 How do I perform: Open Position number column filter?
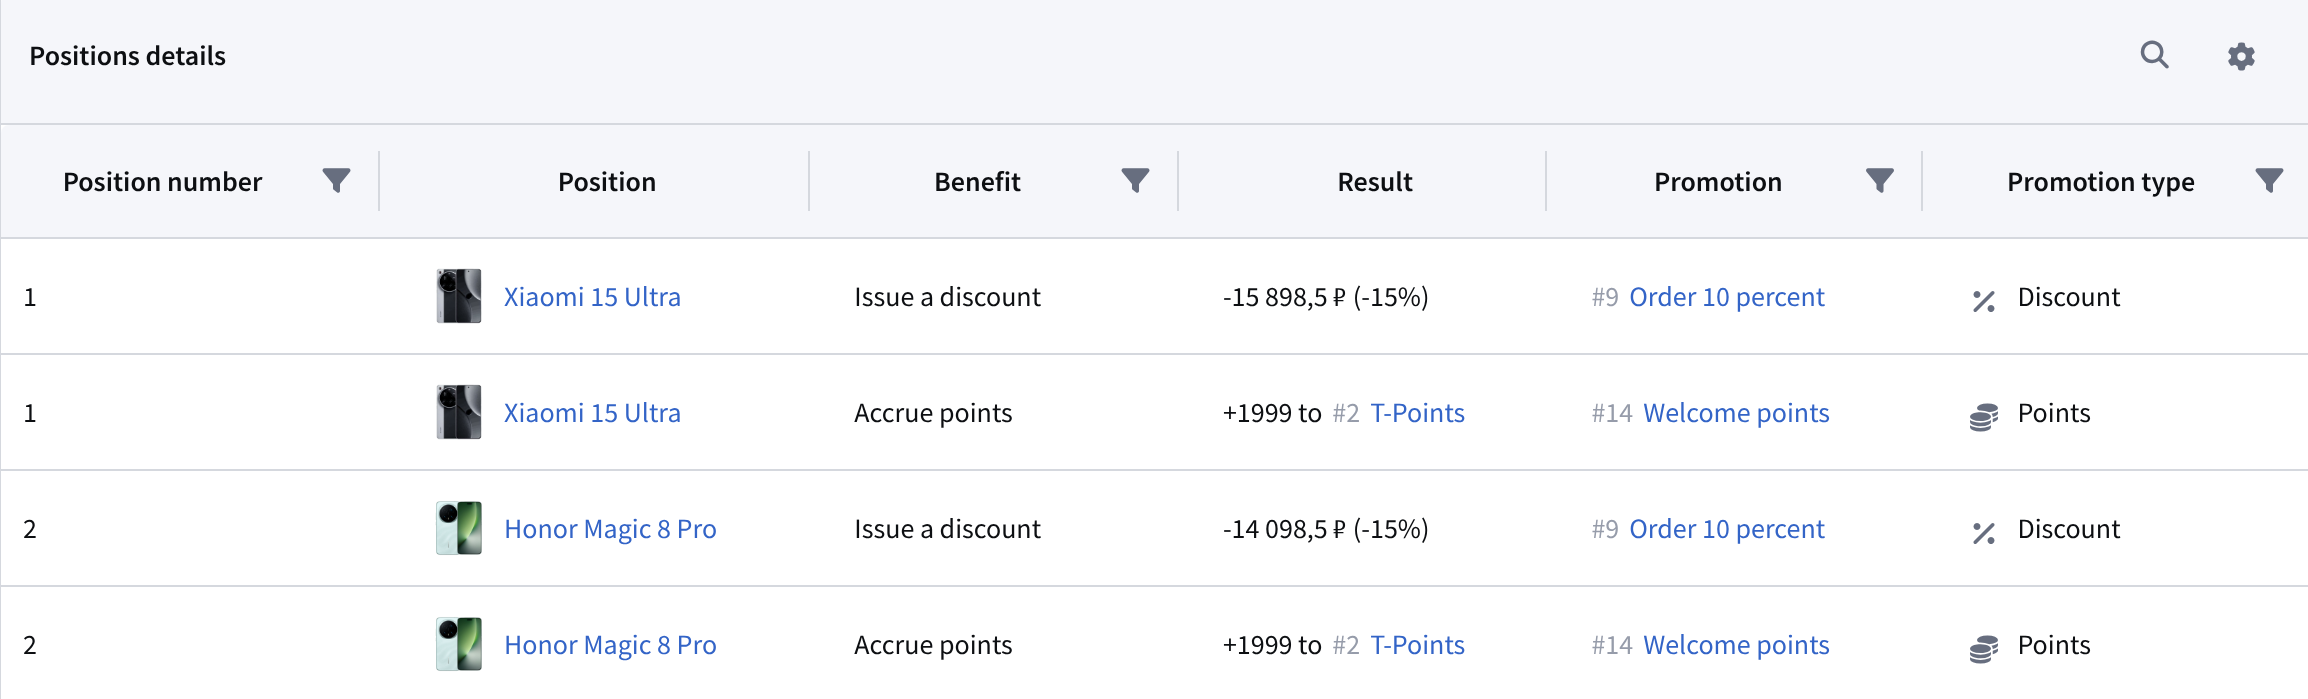point(336,181)
